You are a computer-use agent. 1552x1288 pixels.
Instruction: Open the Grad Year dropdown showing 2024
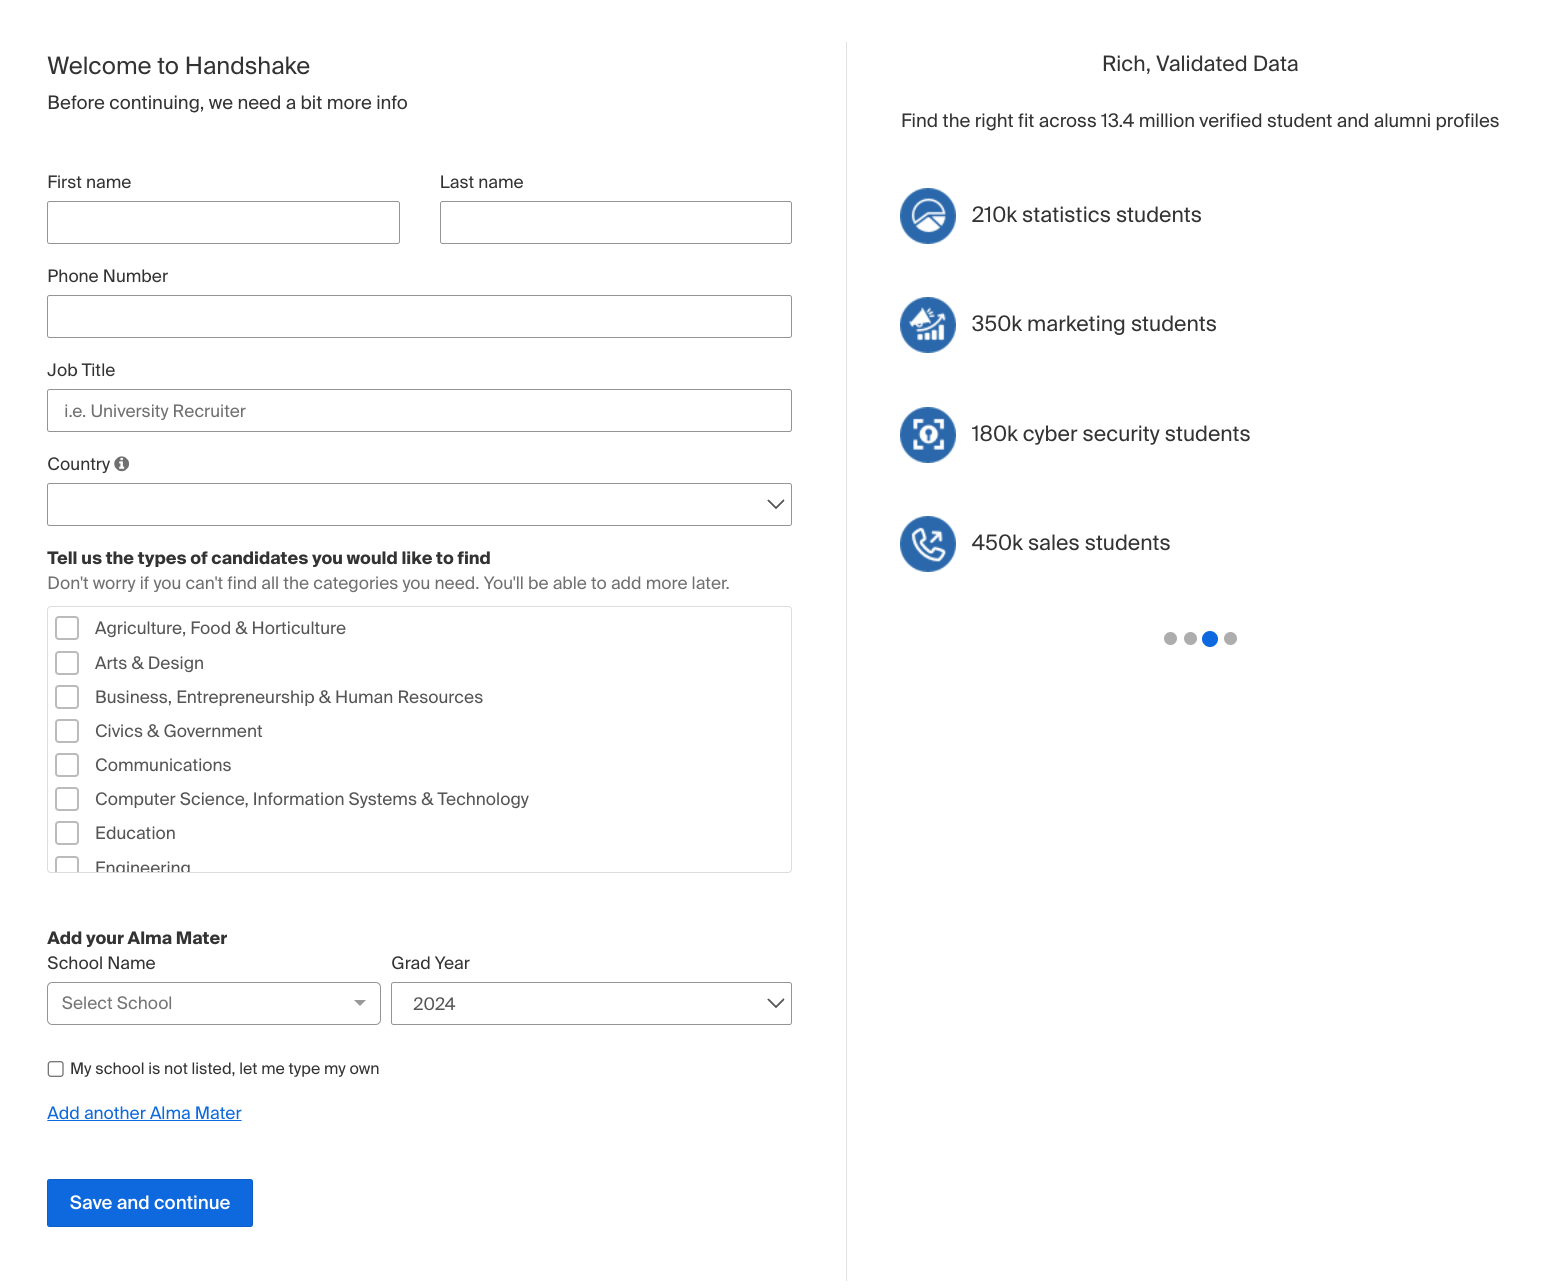click(591, 1003)
